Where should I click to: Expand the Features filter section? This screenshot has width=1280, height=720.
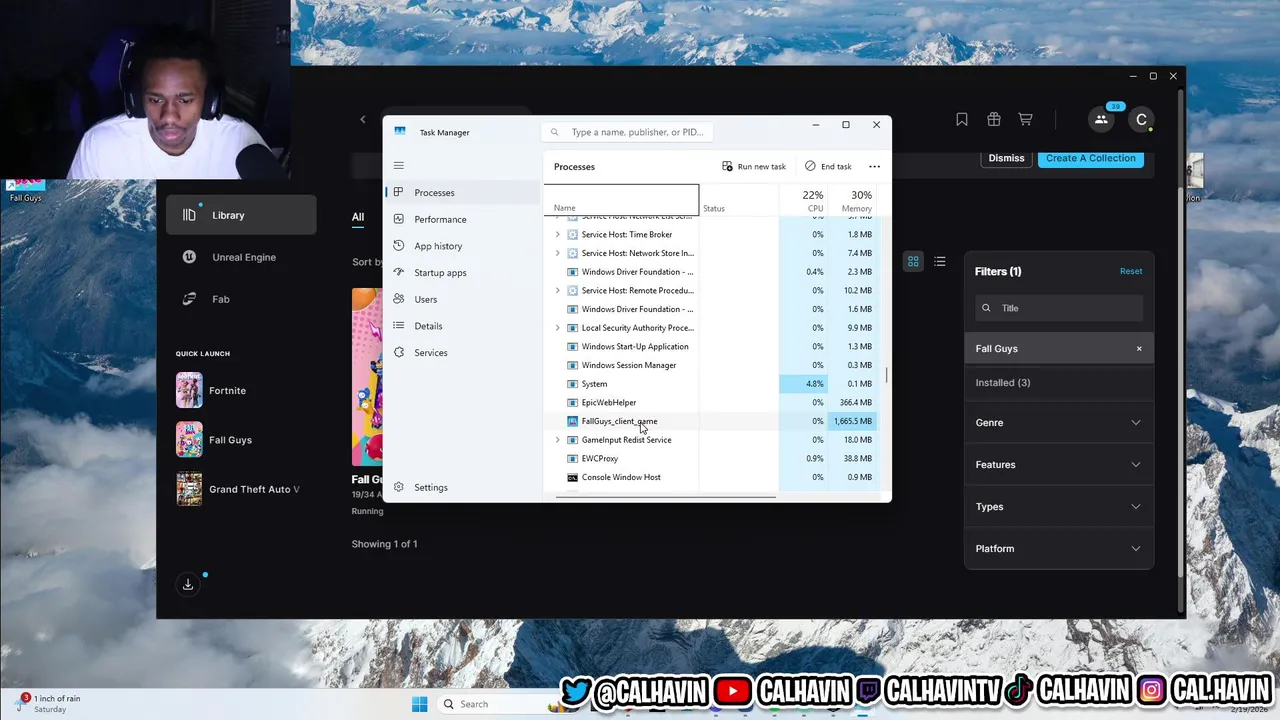tap(1059, 465)
